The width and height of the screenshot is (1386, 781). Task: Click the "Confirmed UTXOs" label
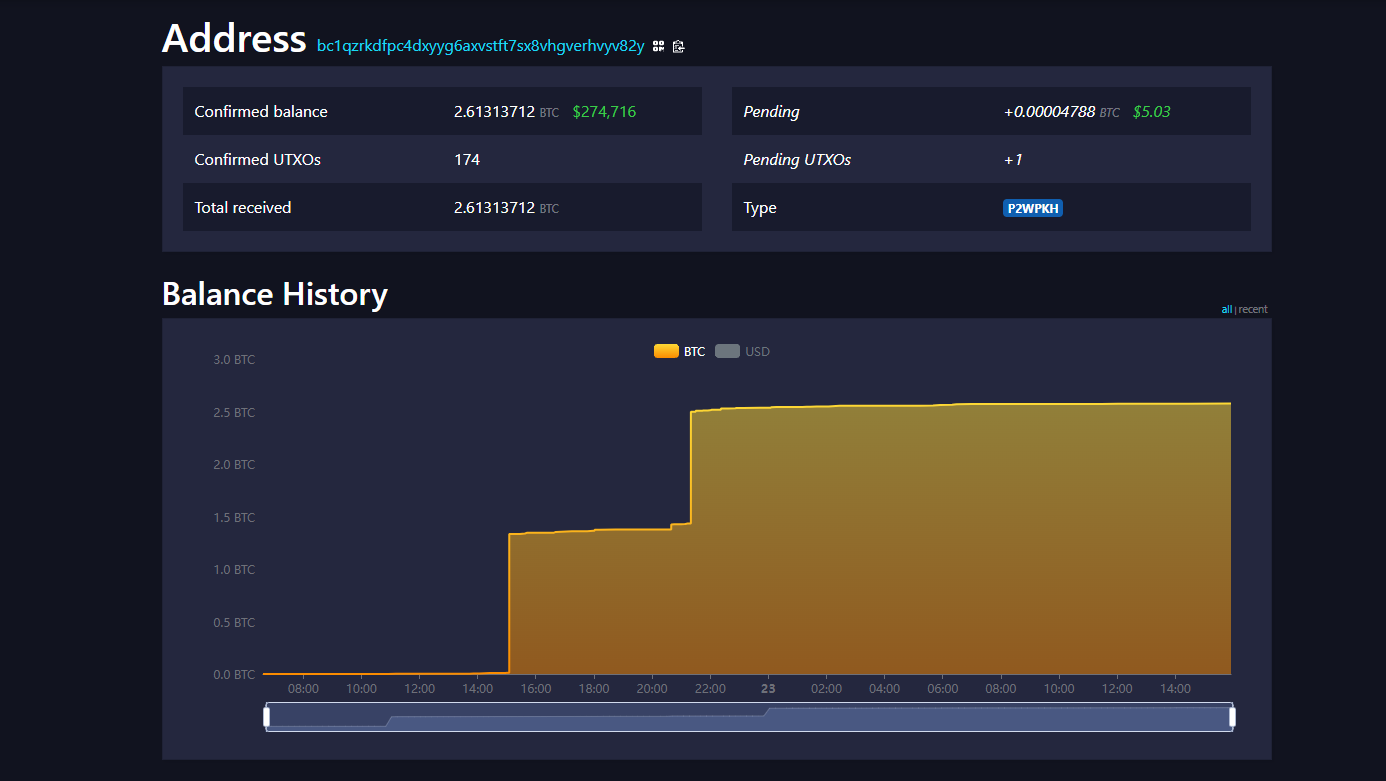point(258,160)
